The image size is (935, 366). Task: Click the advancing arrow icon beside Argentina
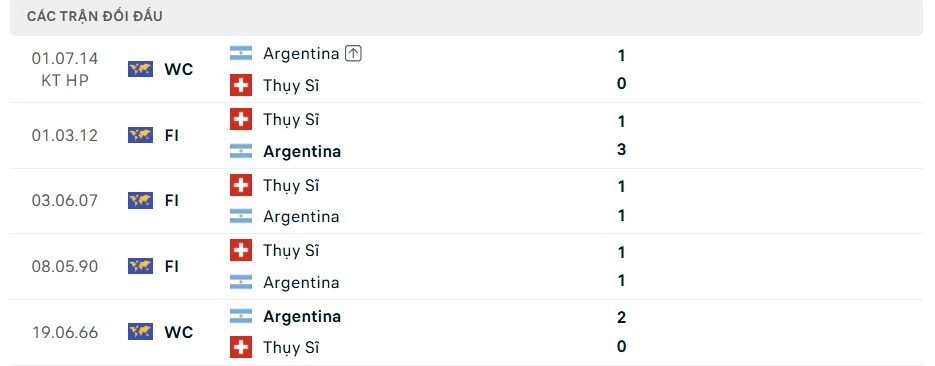(354, 54)
